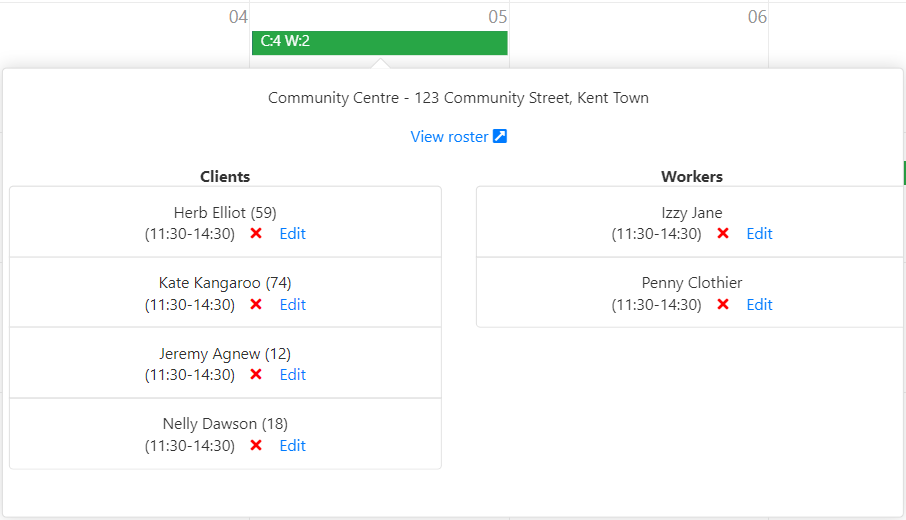Click Izzy Jane's time (11:30-14:30)
The height and width of the screenshot is (520, 906).
pos(657,234)
